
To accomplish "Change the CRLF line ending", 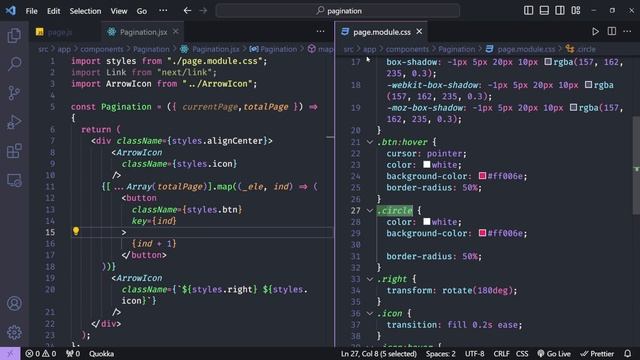I will click(501, 353).
